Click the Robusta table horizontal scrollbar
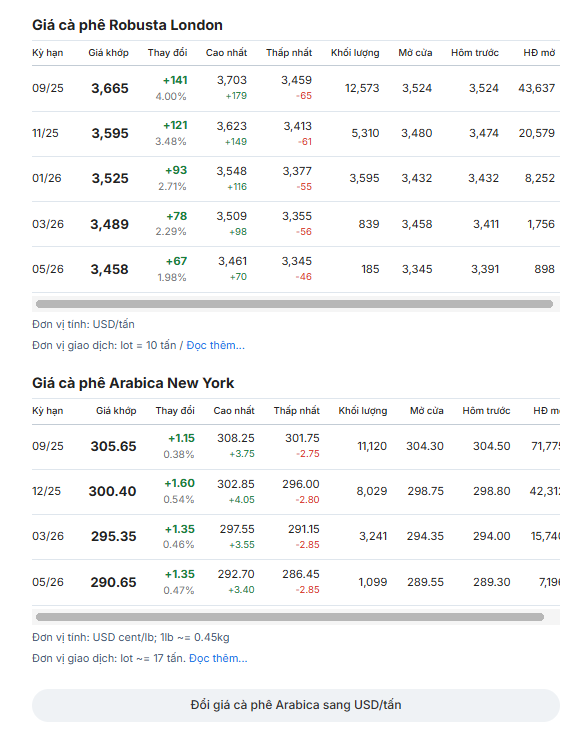The width and height of the screenshot is (585, 737). (x=294, y=304)
